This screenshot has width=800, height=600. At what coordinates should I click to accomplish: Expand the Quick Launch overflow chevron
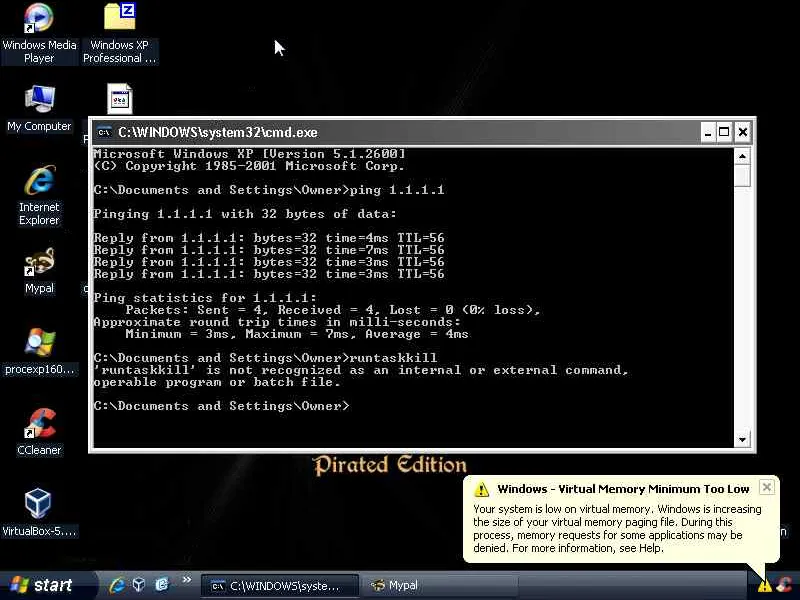[187, 580]
